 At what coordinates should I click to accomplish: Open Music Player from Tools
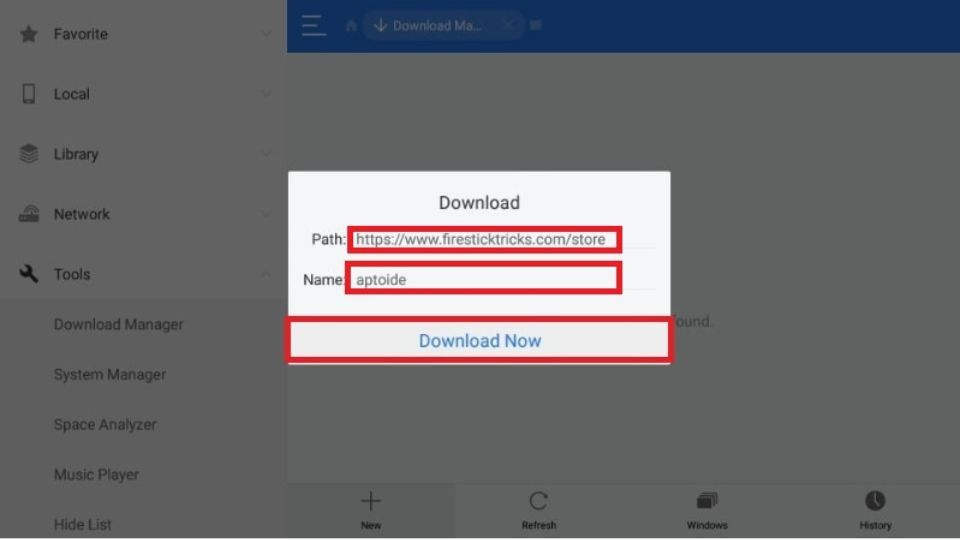click(x=96, y=474)
